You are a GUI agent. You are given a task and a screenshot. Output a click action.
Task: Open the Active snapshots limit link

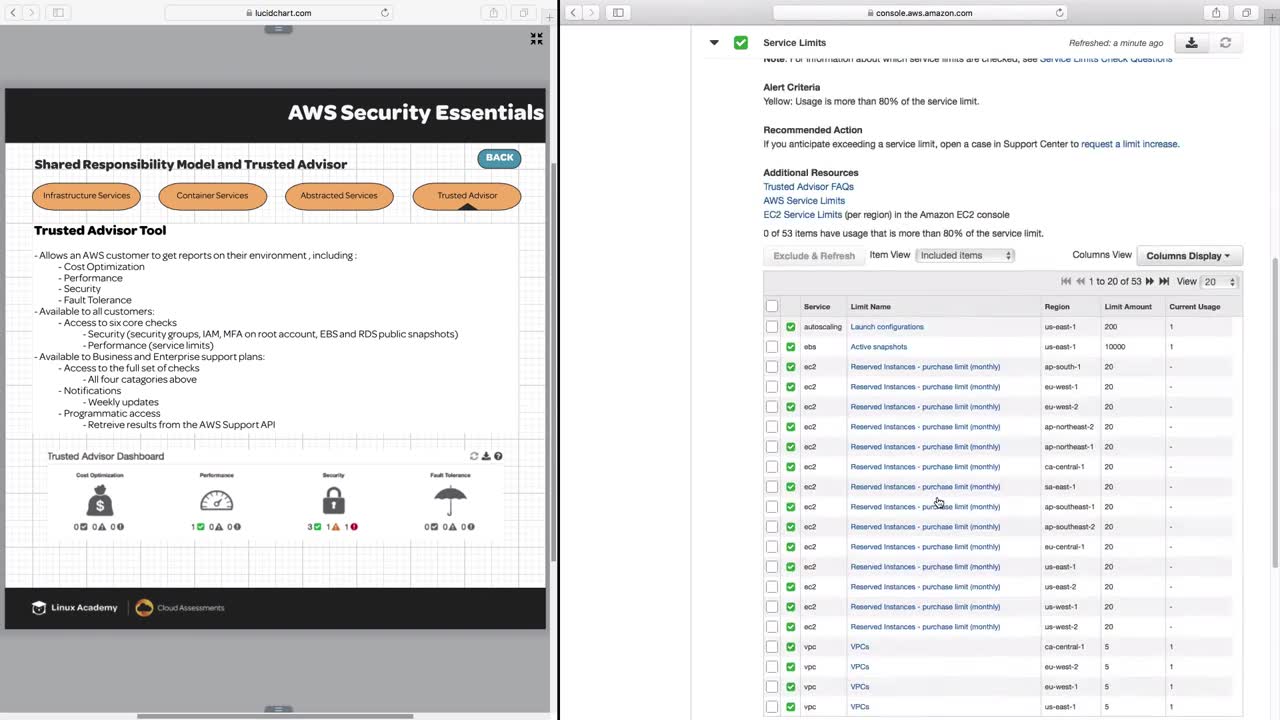[x=879, y=347]
